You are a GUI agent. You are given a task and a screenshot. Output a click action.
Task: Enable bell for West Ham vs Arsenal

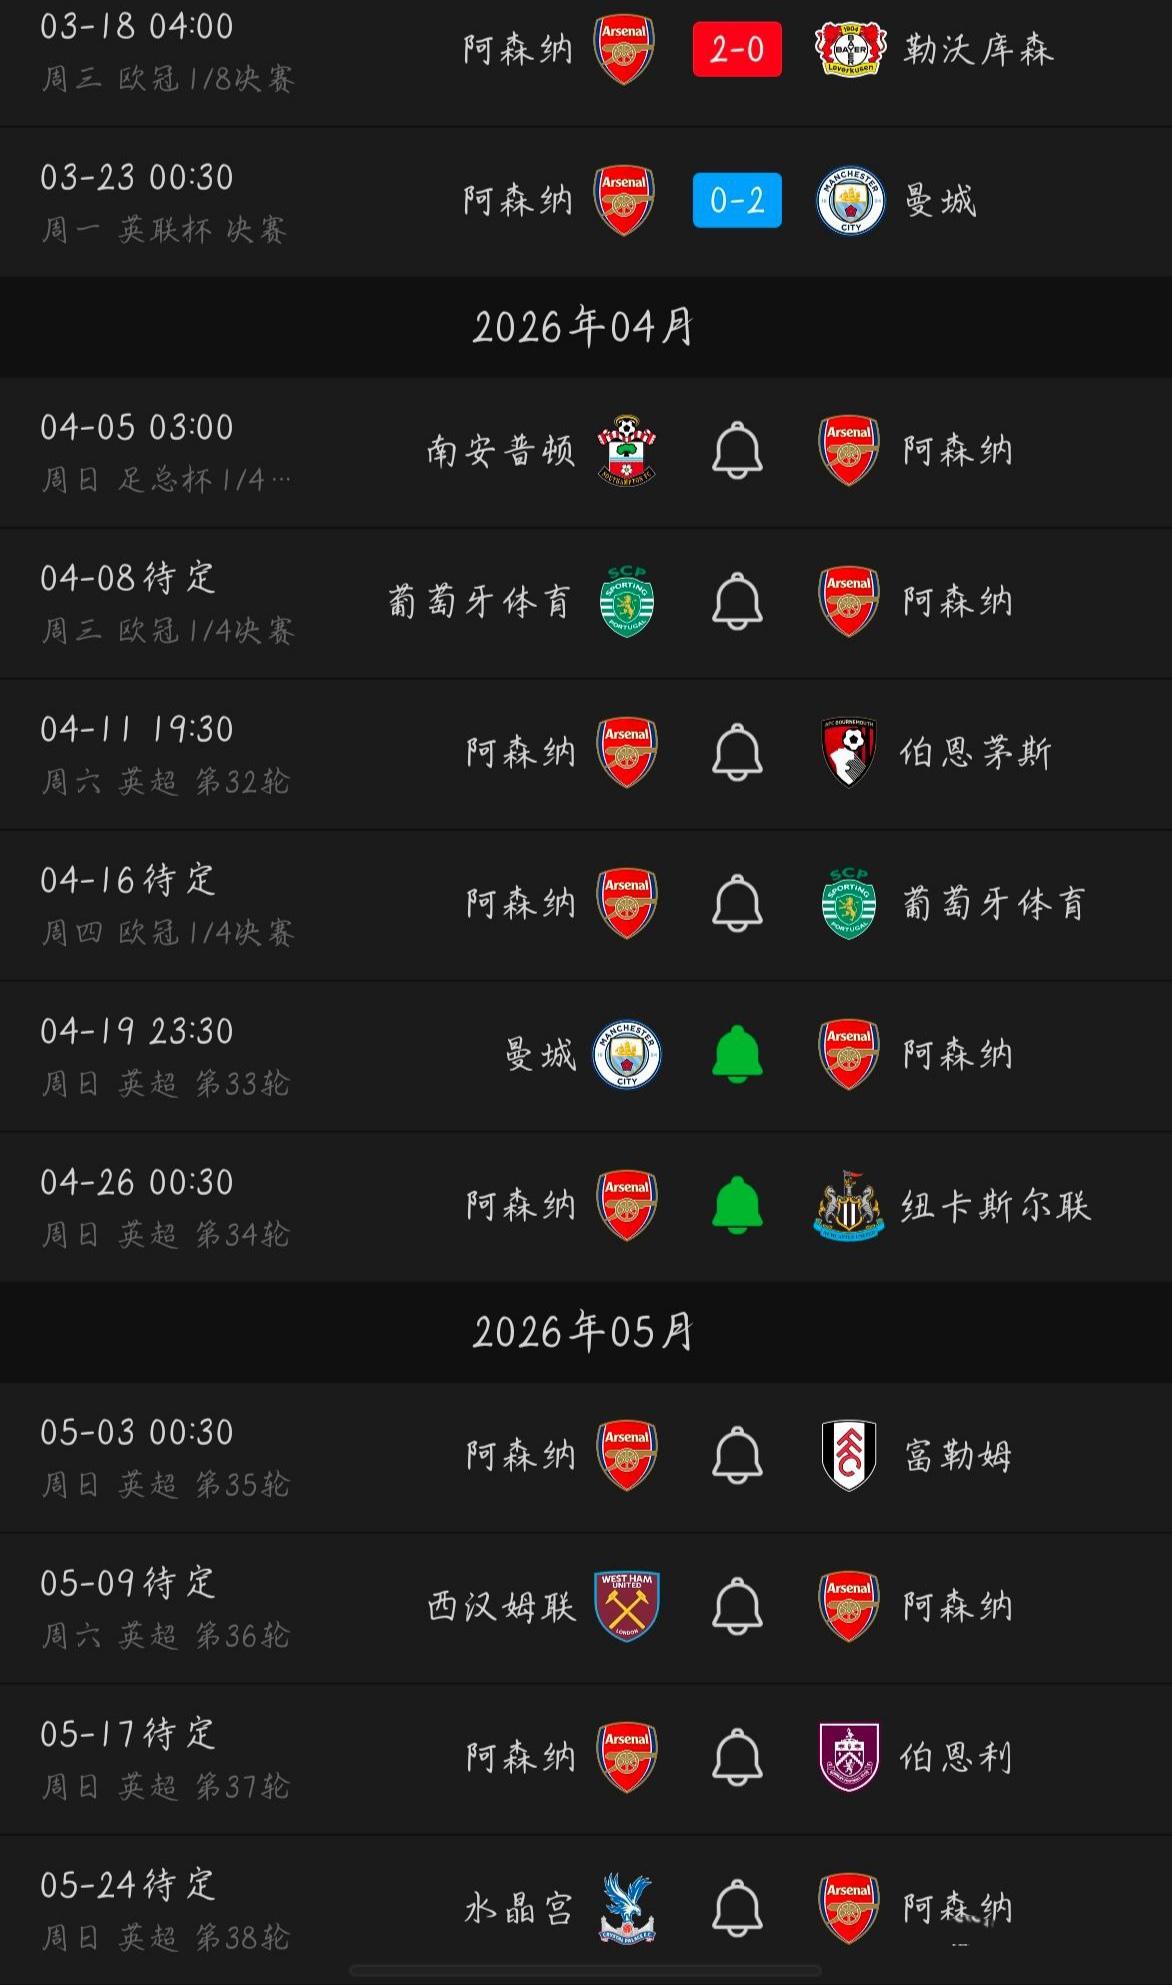[737, 1607]
